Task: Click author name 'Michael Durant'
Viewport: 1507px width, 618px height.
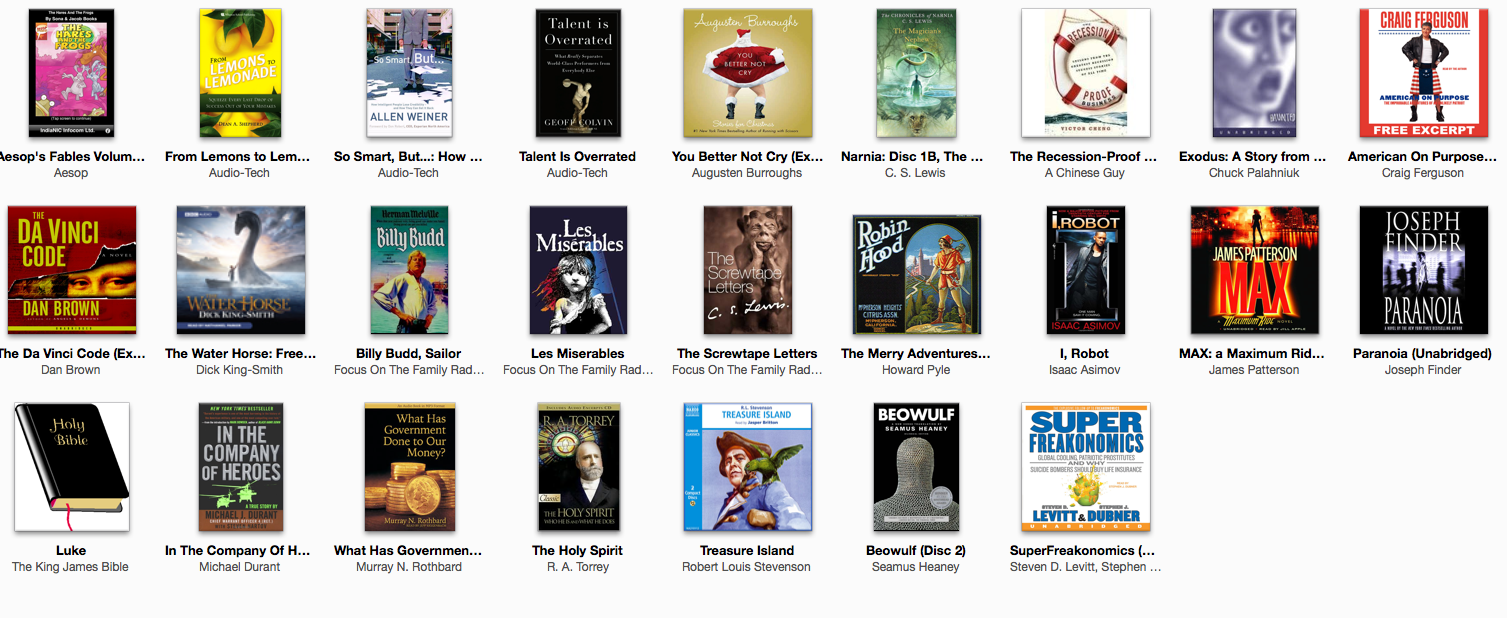Action: tap(240, 567)
